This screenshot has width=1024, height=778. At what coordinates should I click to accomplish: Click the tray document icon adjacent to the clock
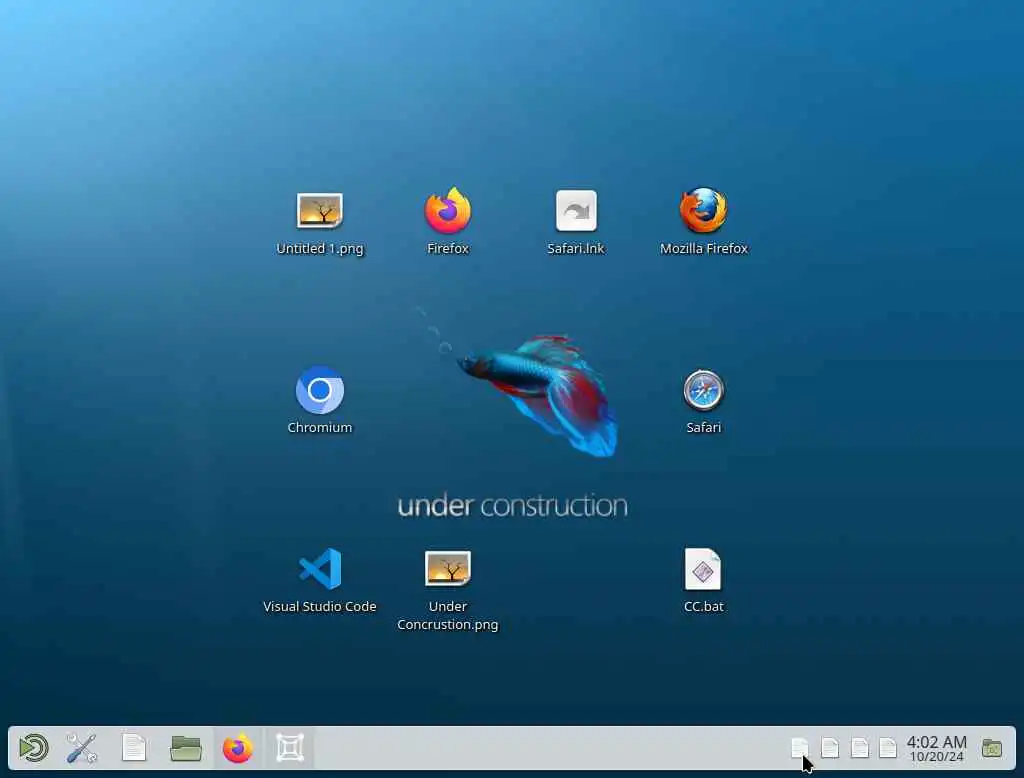click(888, 748)
